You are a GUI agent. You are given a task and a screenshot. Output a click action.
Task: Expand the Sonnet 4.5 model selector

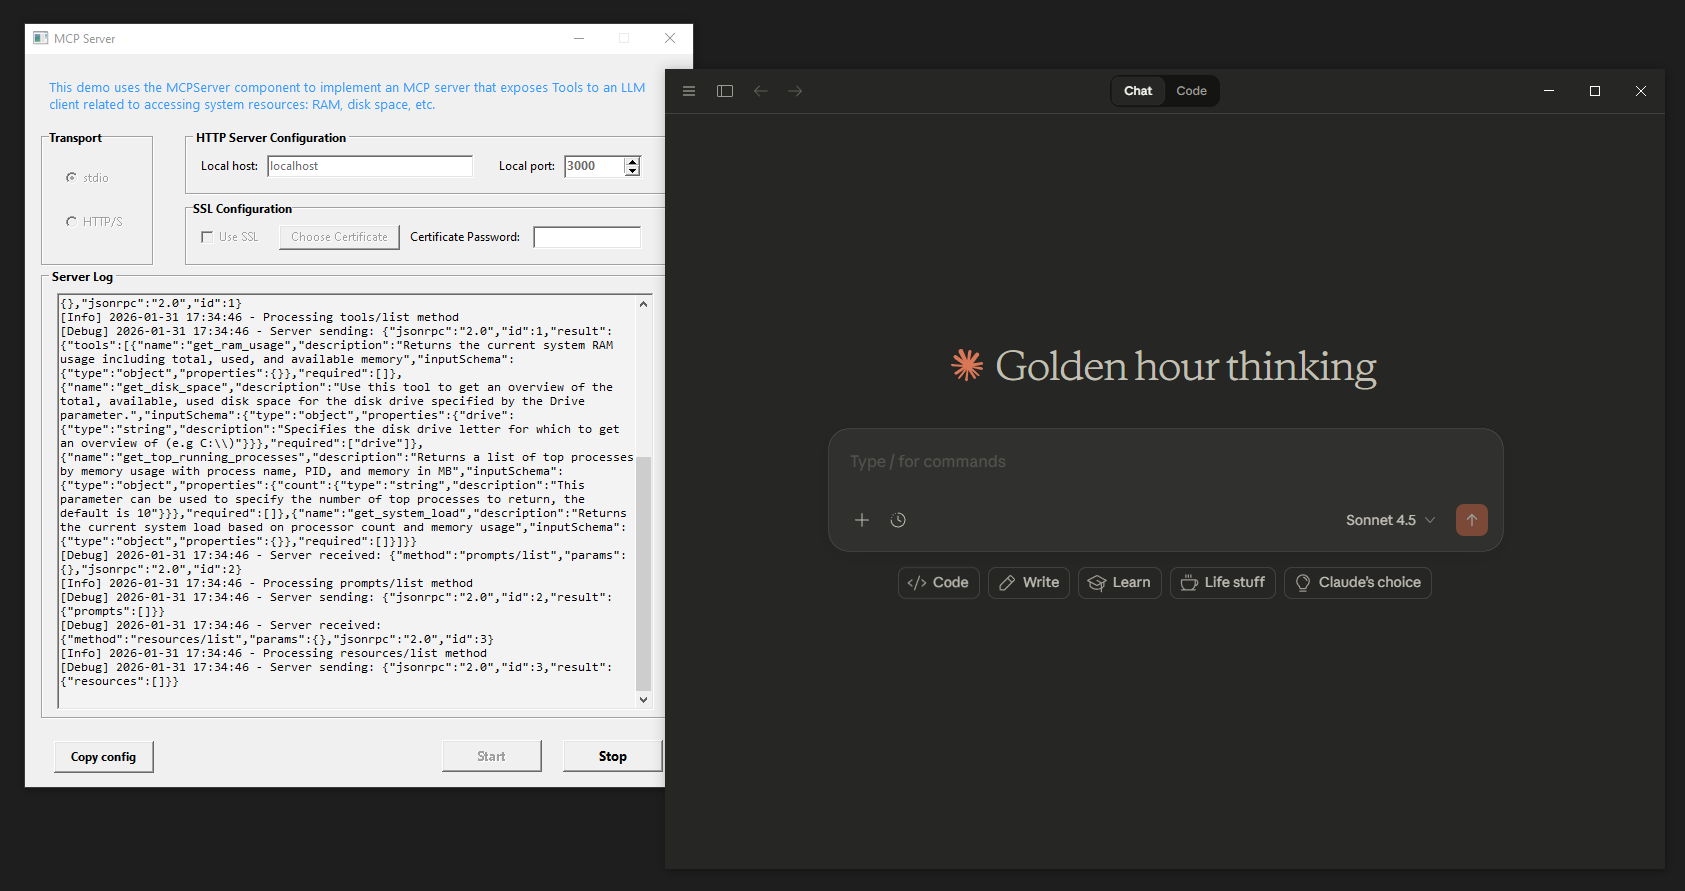coord(1390,520)
